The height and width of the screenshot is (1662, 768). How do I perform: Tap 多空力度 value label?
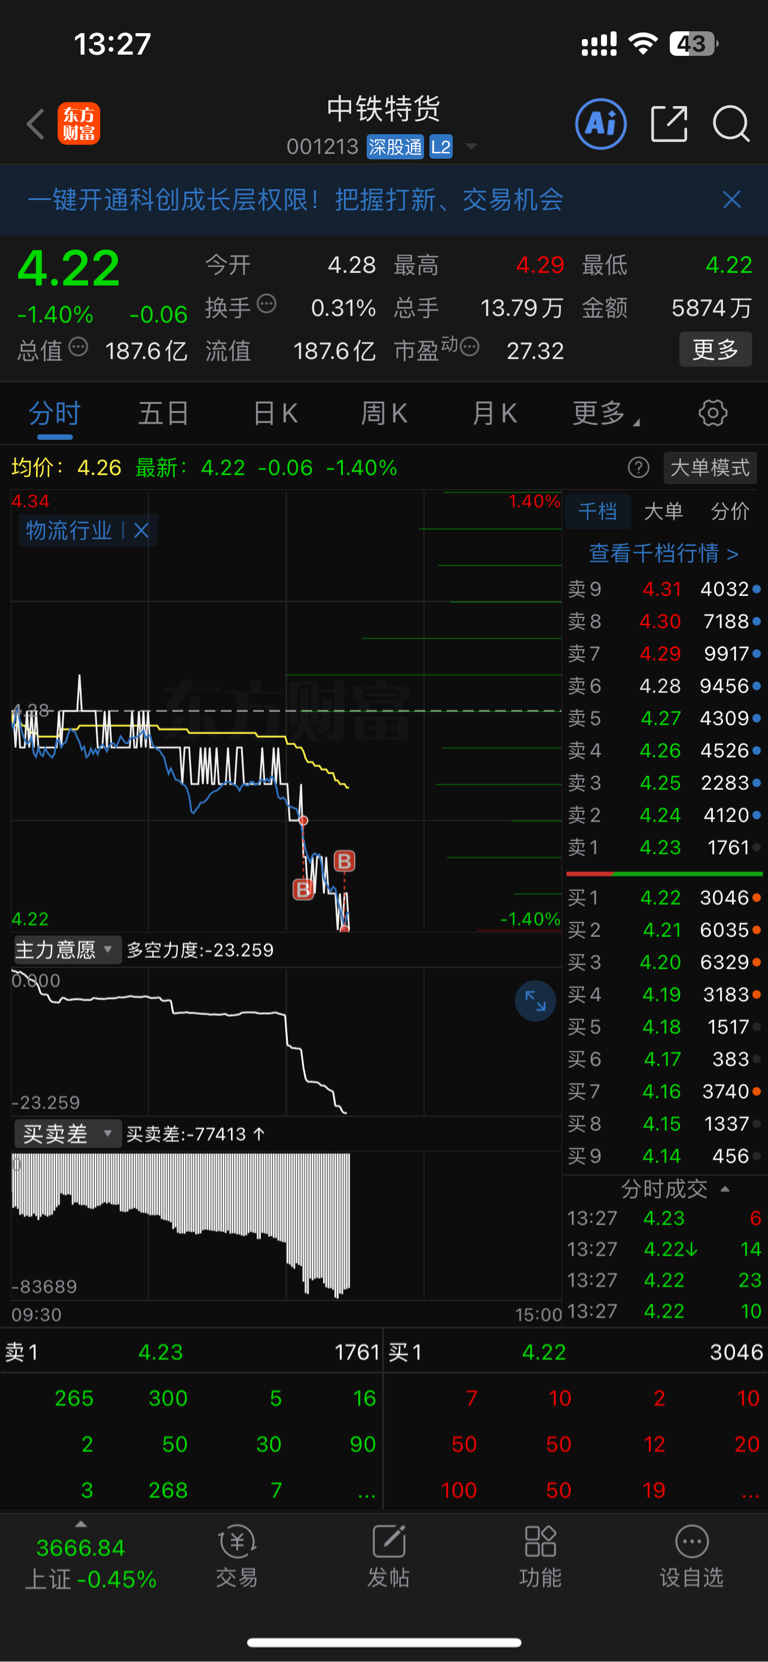click(x=200, y=950)
